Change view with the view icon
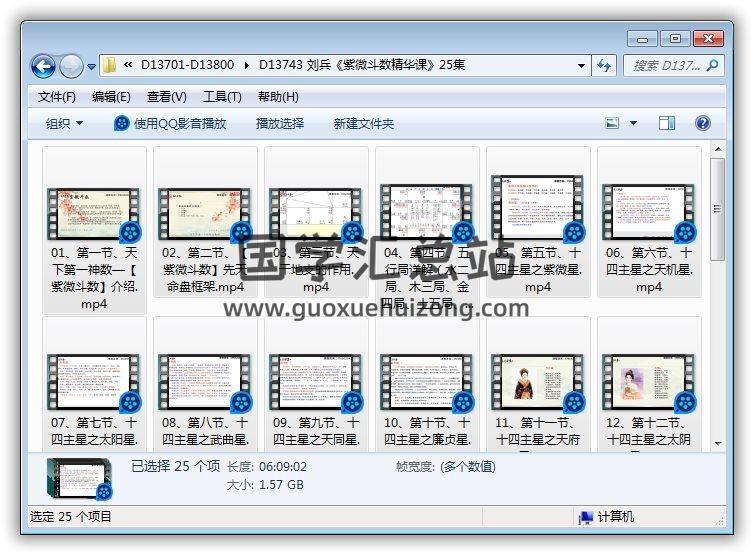Screen dimensions: 754x555 (612, 124)
